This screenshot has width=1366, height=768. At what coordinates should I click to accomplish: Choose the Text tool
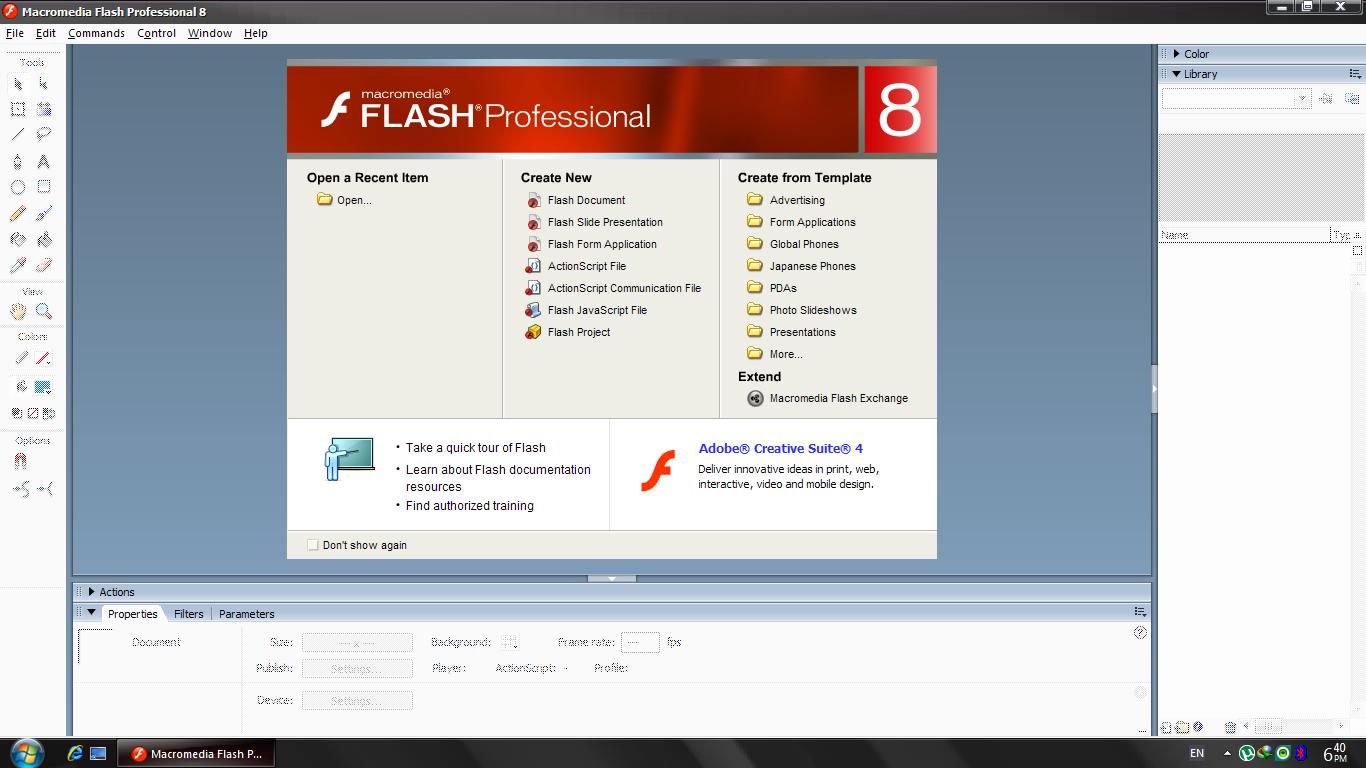pyautogui.click(x=42, y=161)
